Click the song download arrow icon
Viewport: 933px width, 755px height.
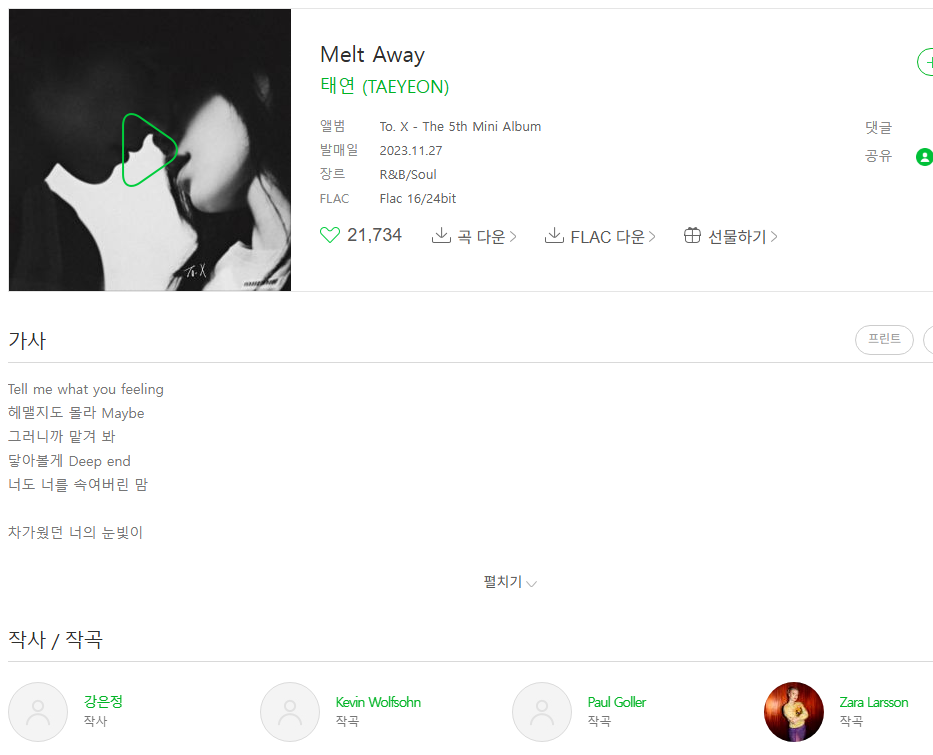click(x=441, y=235)
